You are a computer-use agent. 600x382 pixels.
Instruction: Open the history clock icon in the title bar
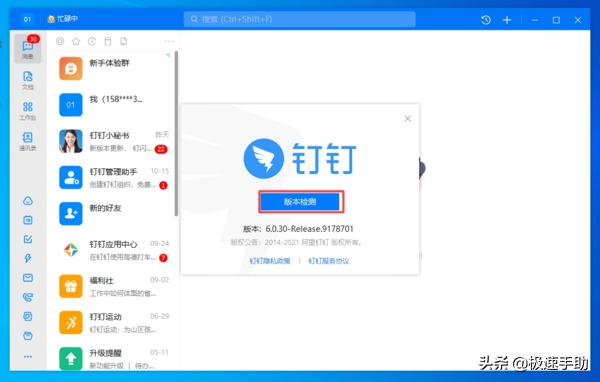486,20
